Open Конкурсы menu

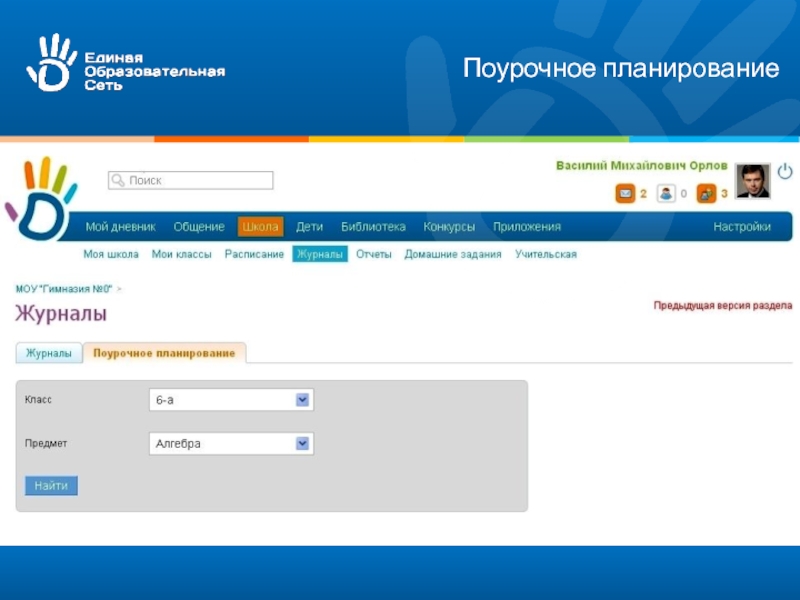coord(449,227)
